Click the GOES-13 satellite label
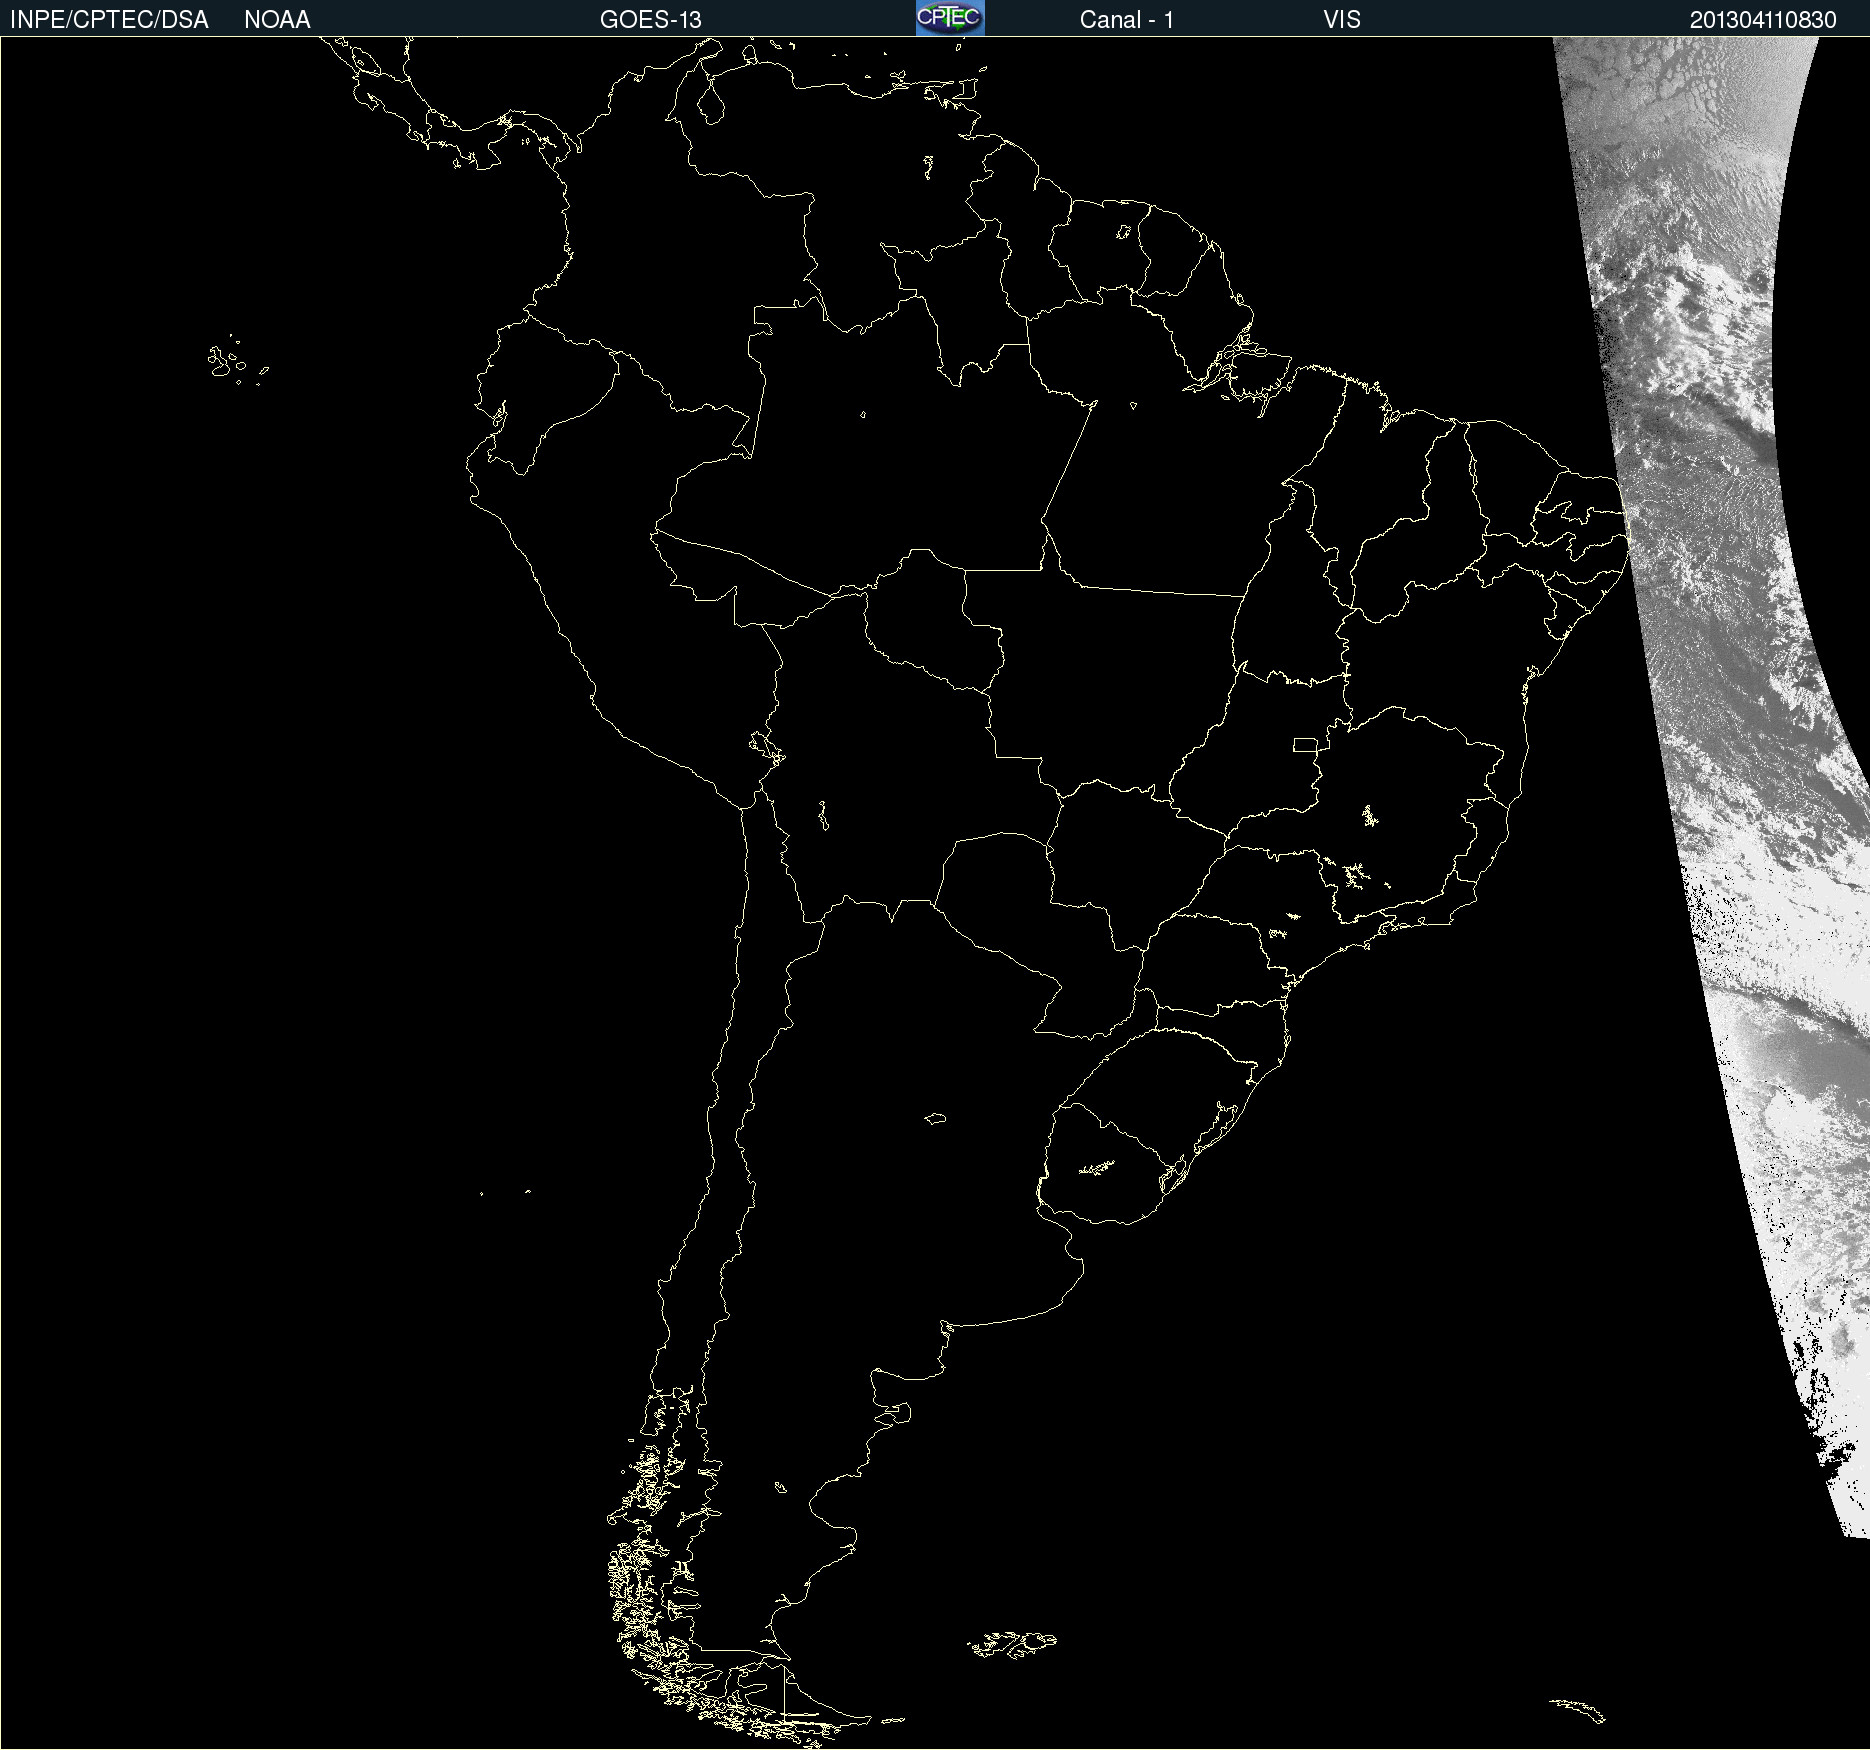Image resolution: width=1870 pixels, height=1750 pixels. (x=650, y=20)
